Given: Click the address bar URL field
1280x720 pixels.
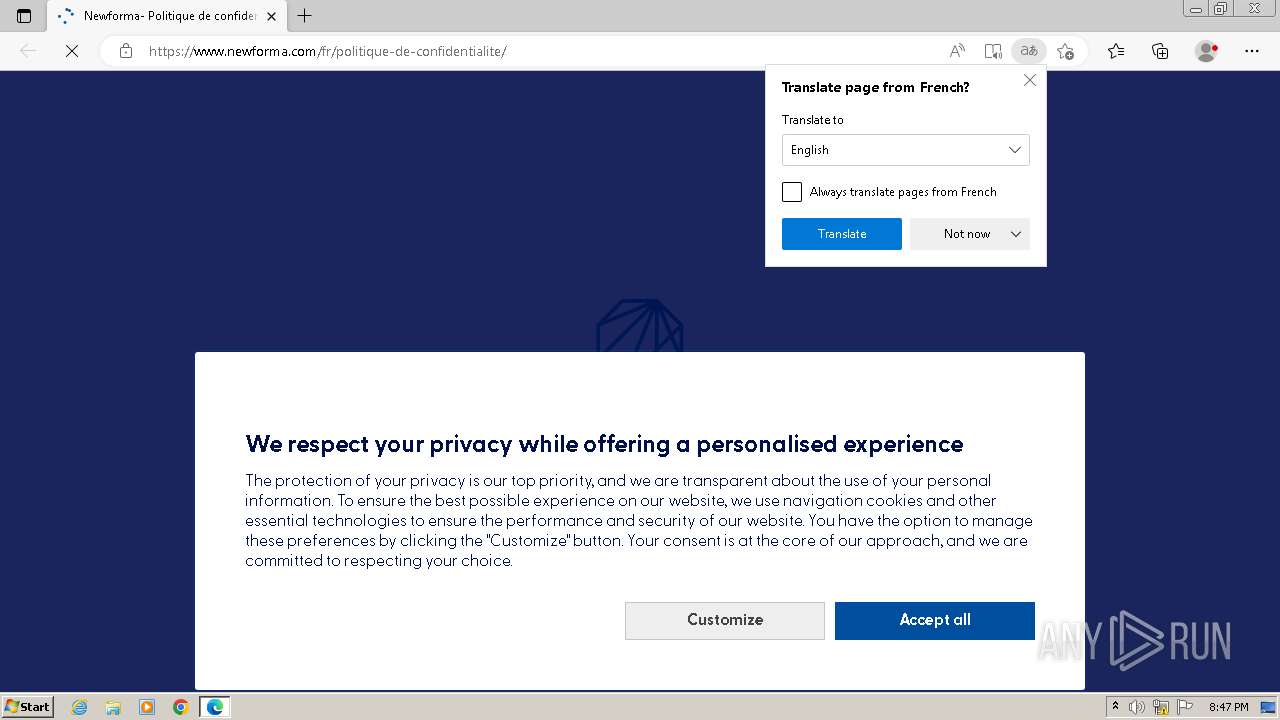Looking at the screenshot, I should (x=500, y=51).
